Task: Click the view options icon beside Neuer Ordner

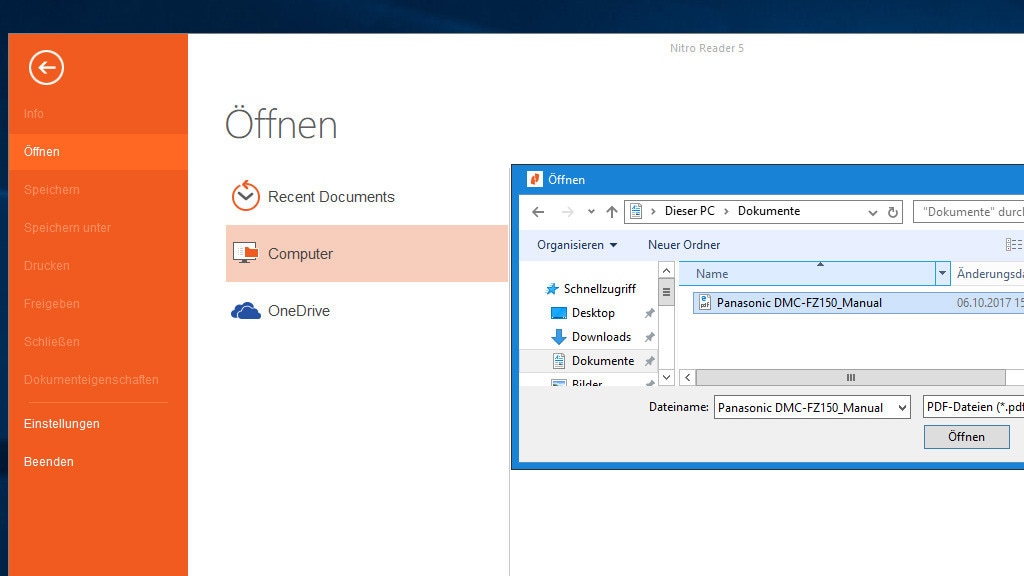Action: pos(1013,245)
